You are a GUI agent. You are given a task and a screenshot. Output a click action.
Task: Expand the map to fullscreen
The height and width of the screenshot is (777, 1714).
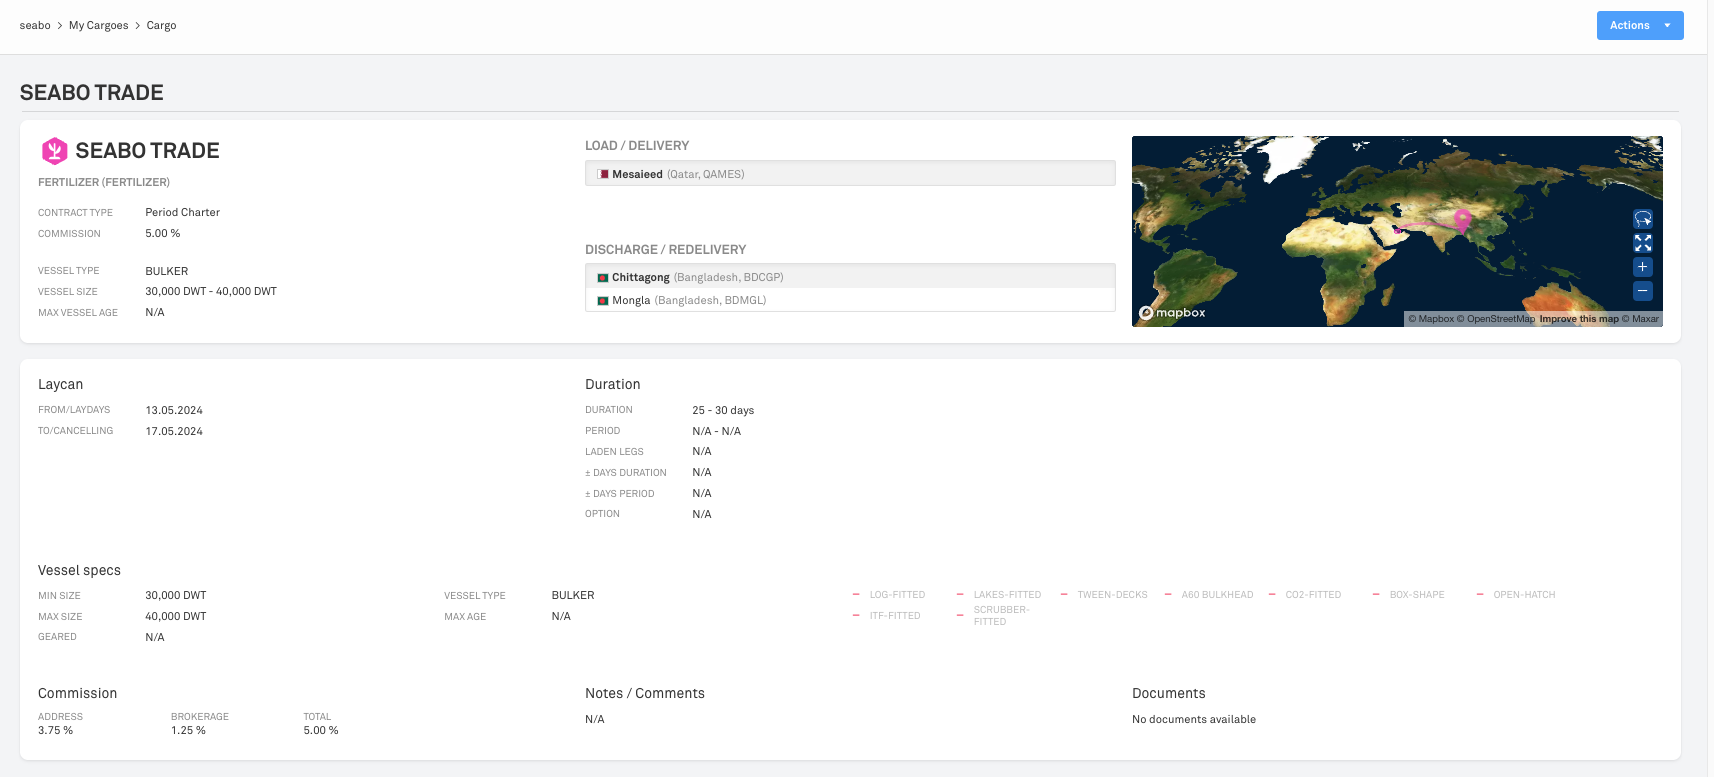click(1642, 243)
